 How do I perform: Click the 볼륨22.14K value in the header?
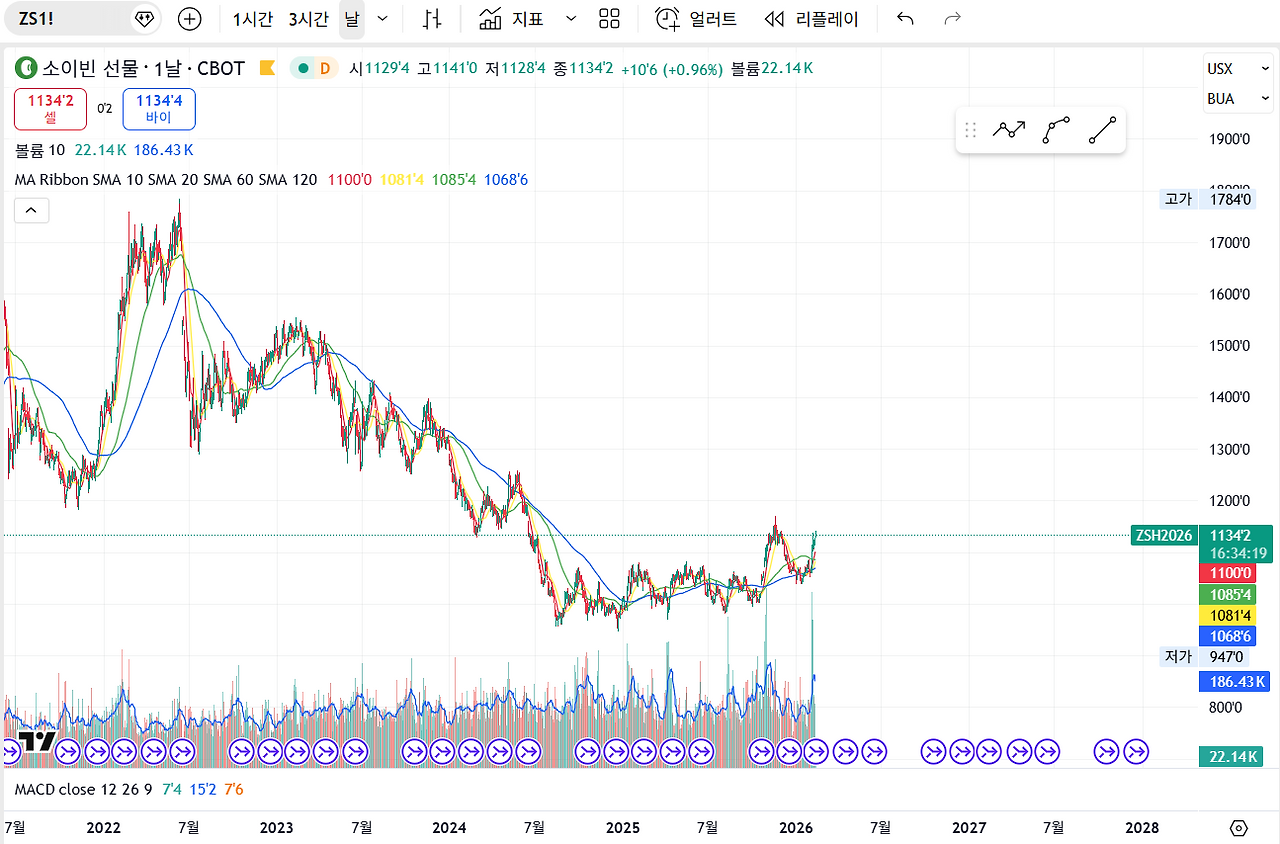[772, 69]
